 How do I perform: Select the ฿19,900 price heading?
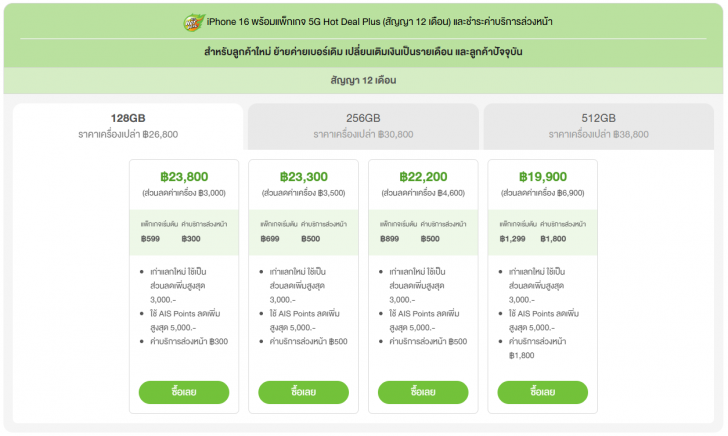543,175
